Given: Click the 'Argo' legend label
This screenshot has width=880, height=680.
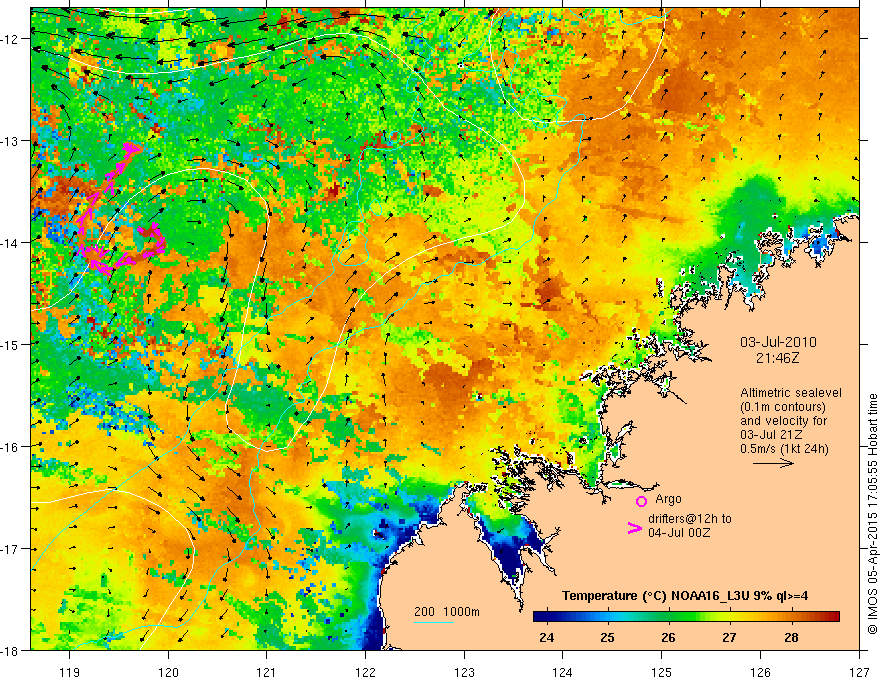Looking at the screenshot, I should pyautogui.click(x=668, y=499).
